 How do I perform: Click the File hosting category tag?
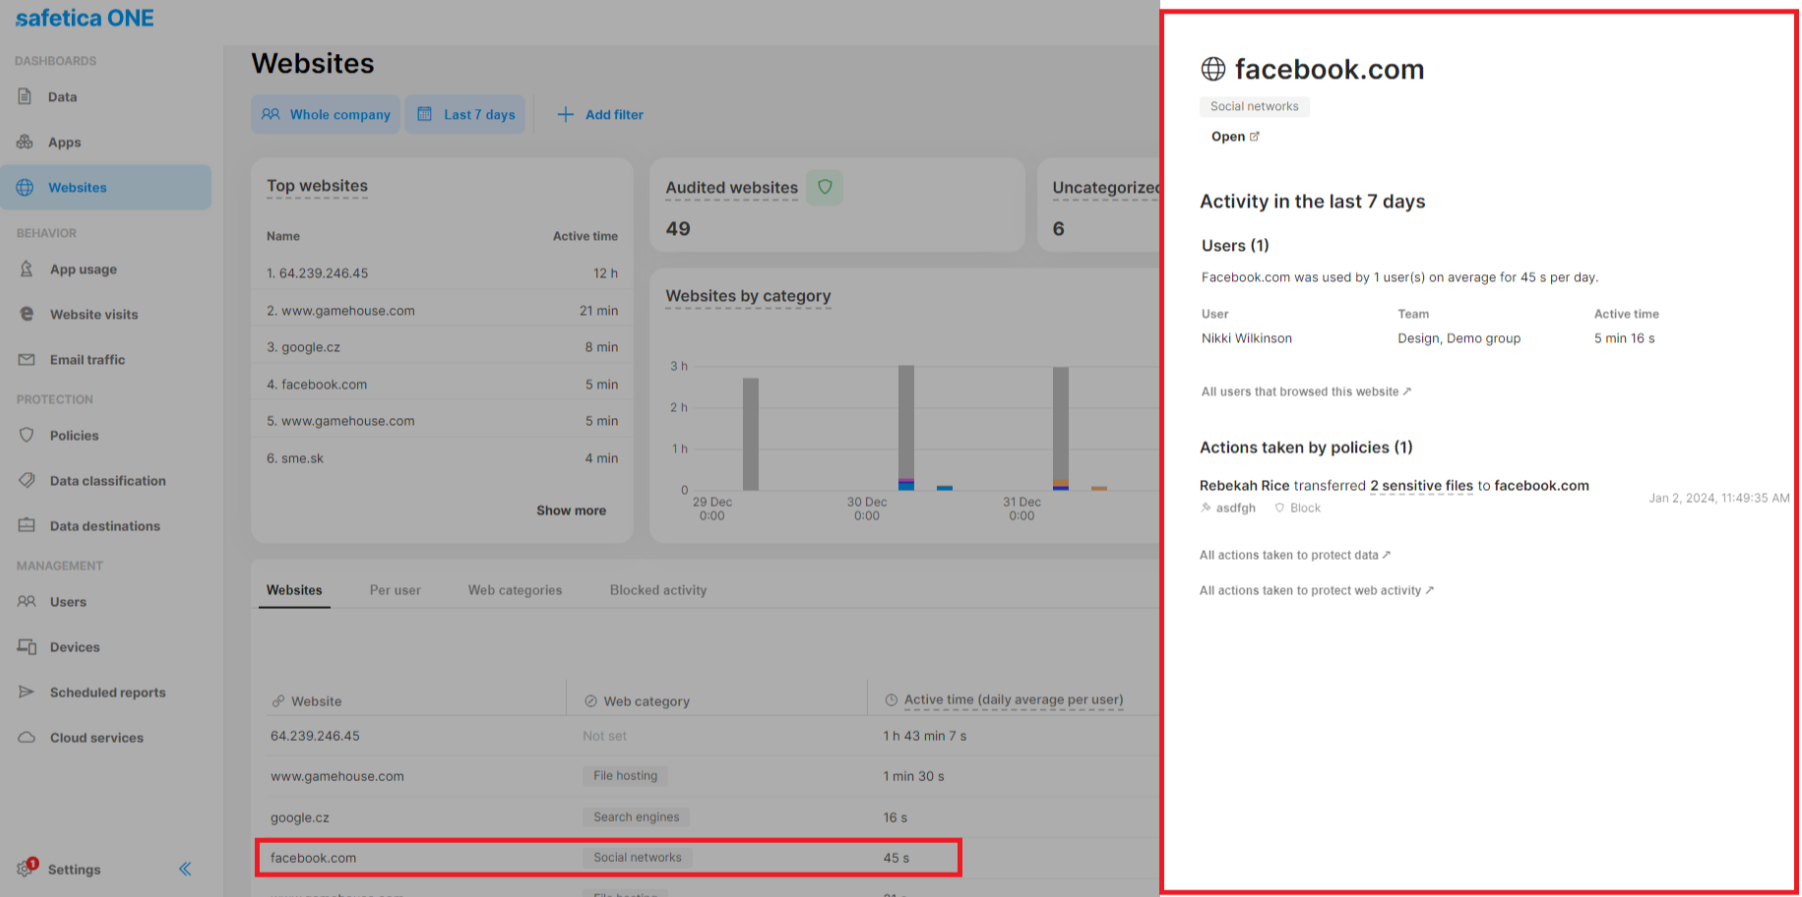coord(625,776)
